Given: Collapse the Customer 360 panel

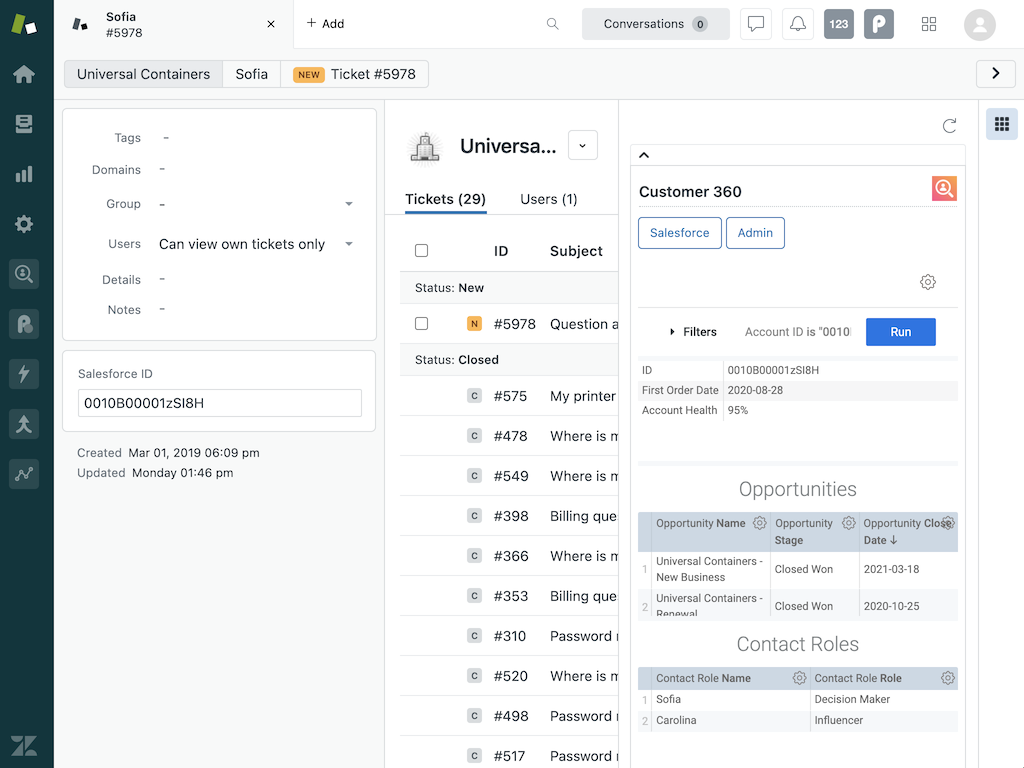Looking at the screenshot, I should point(644,155).
